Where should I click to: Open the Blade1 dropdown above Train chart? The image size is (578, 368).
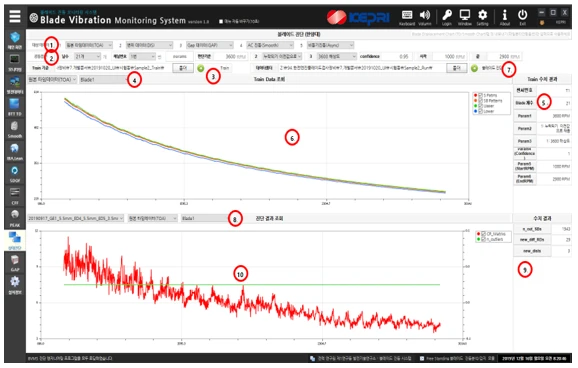(x=104, y=79)
